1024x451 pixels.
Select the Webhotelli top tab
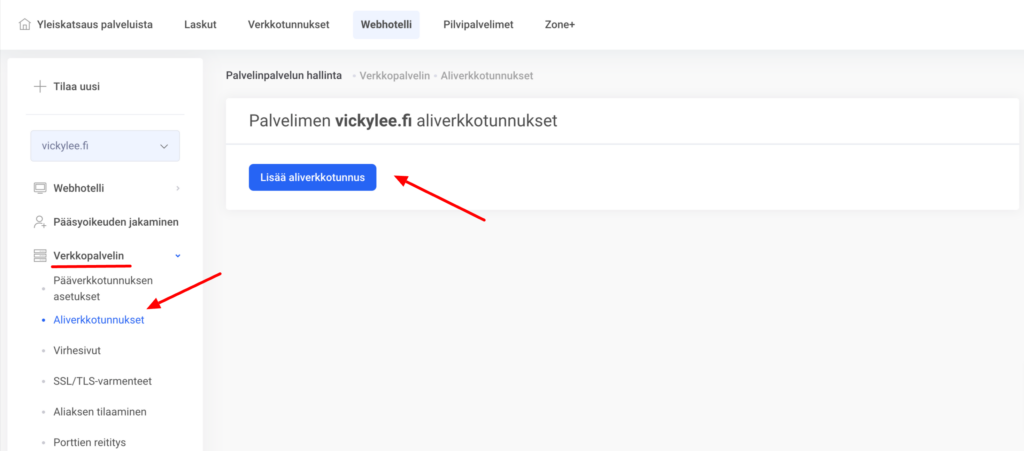pos(386,25)
